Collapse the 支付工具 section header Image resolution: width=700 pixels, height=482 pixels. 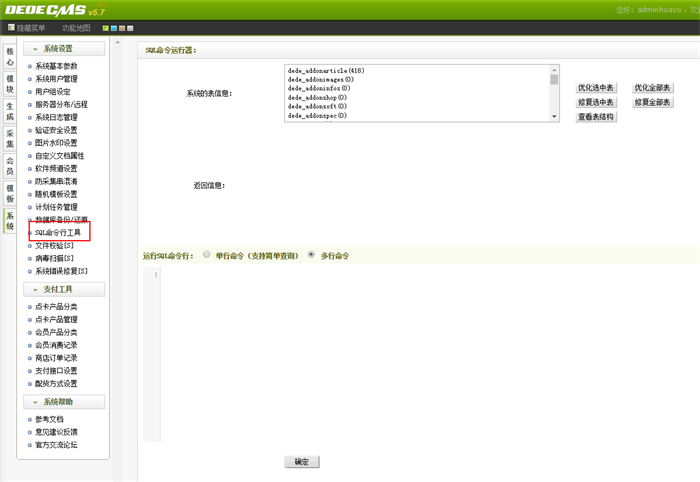(64, 289)
